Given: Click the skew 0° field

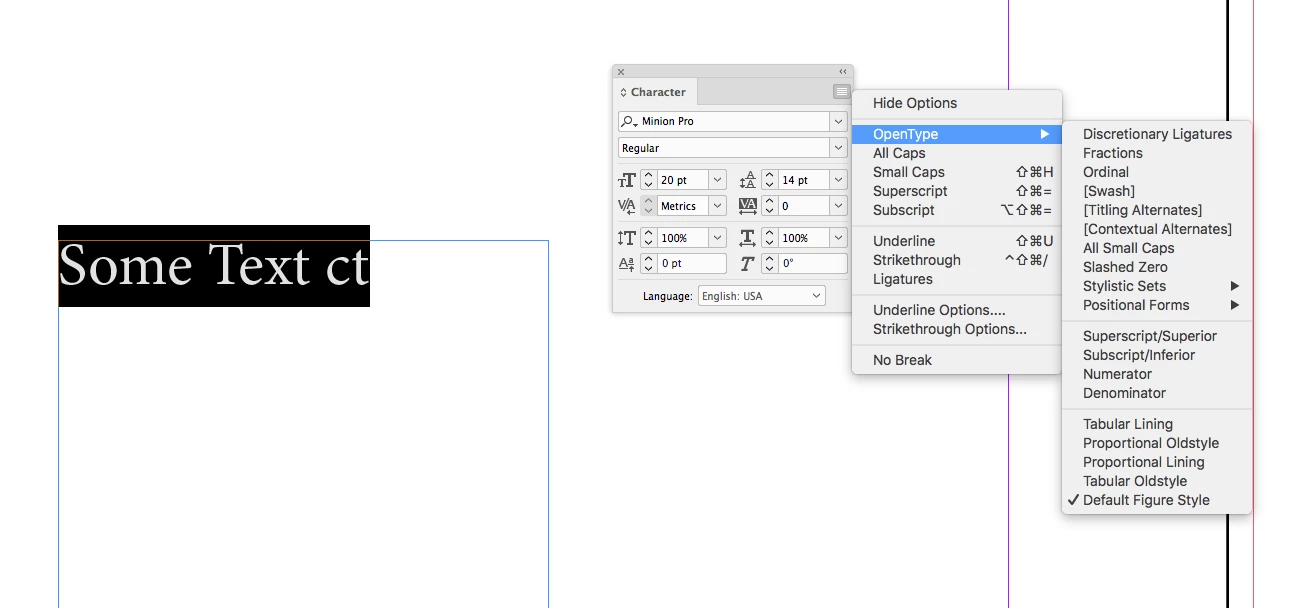Looking at the screenshot, I should (812, 264).
